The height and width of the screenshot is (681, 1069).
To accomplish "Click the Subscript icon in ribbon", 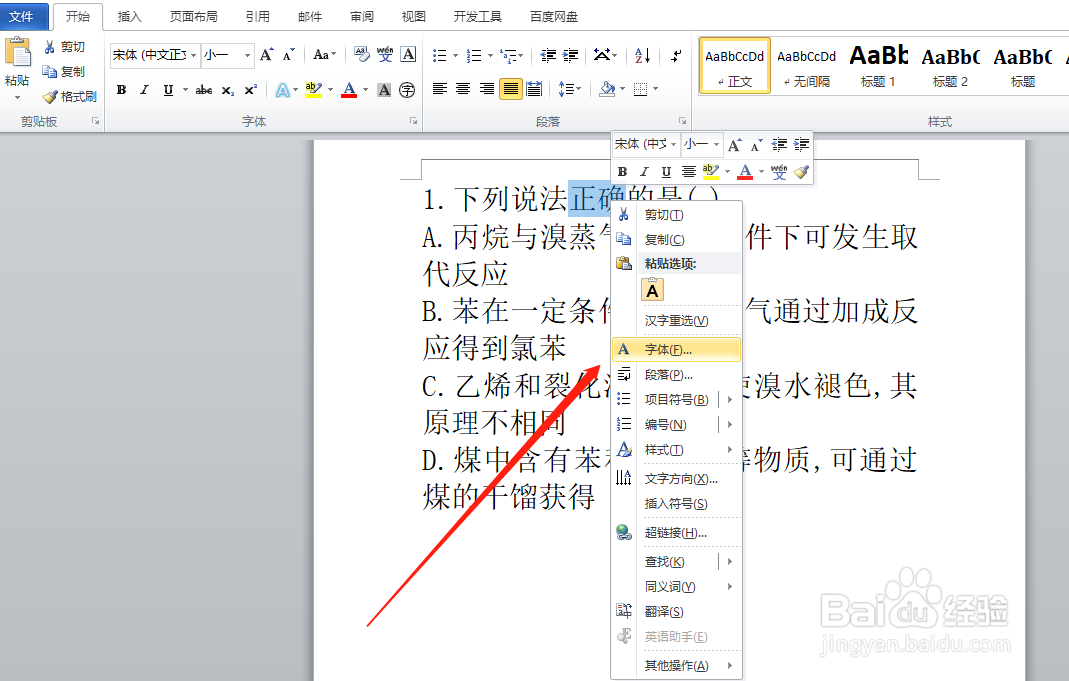I will pos(228,90).
